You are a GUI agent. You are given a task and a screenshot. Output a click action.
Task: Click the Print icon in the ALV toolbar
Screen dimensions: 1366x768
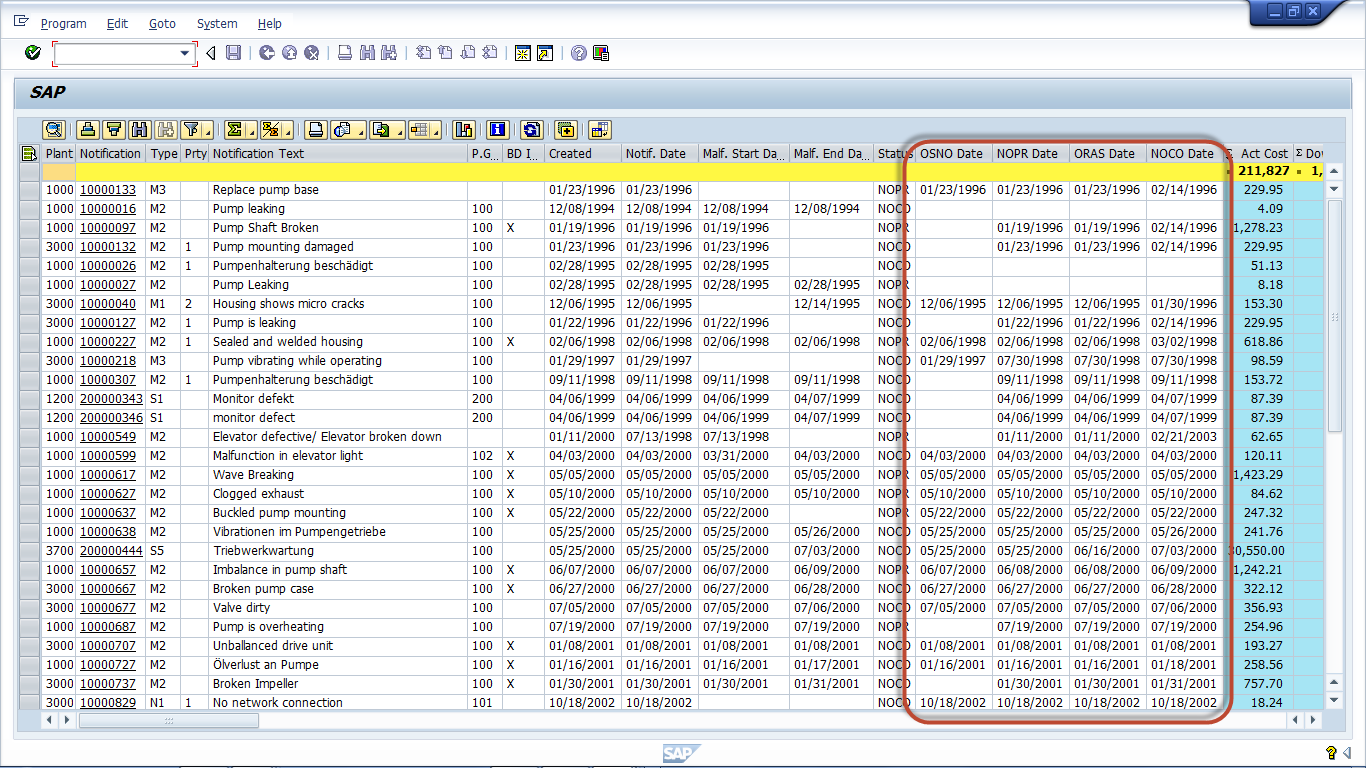316,130
